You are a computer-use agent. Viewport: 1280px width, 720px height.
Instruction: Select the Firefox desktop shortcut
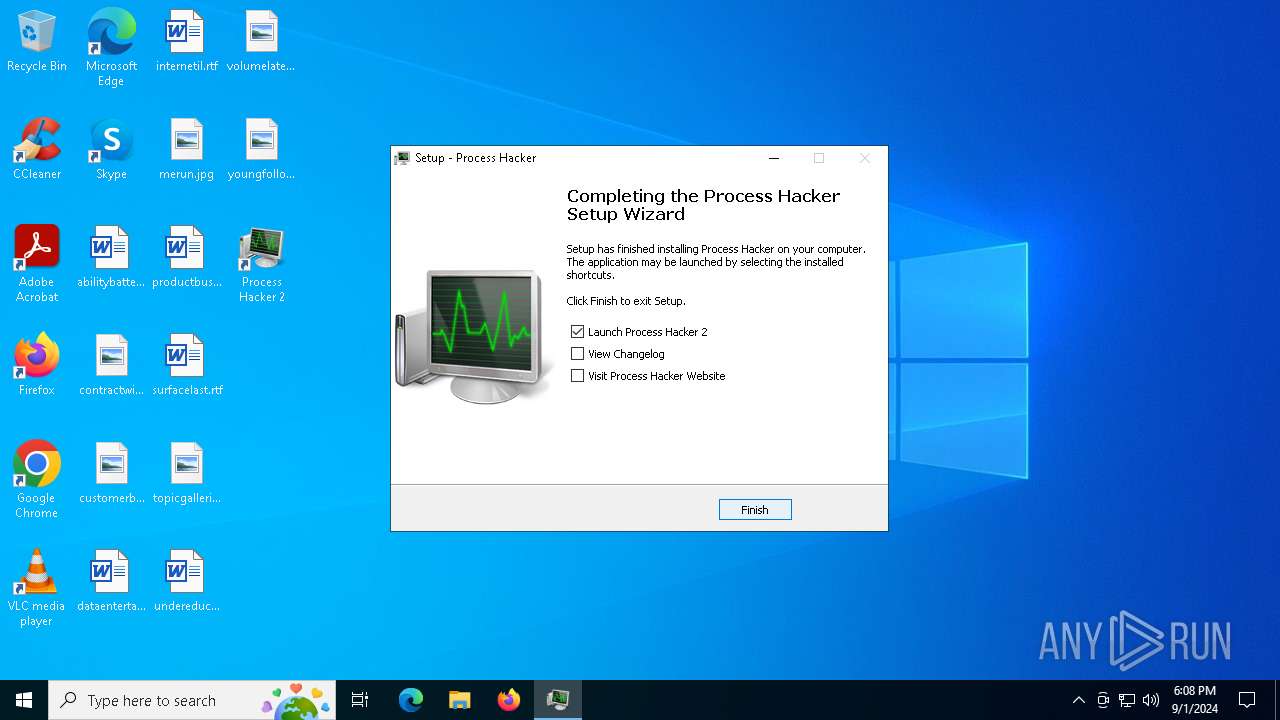tap(37, 366)
